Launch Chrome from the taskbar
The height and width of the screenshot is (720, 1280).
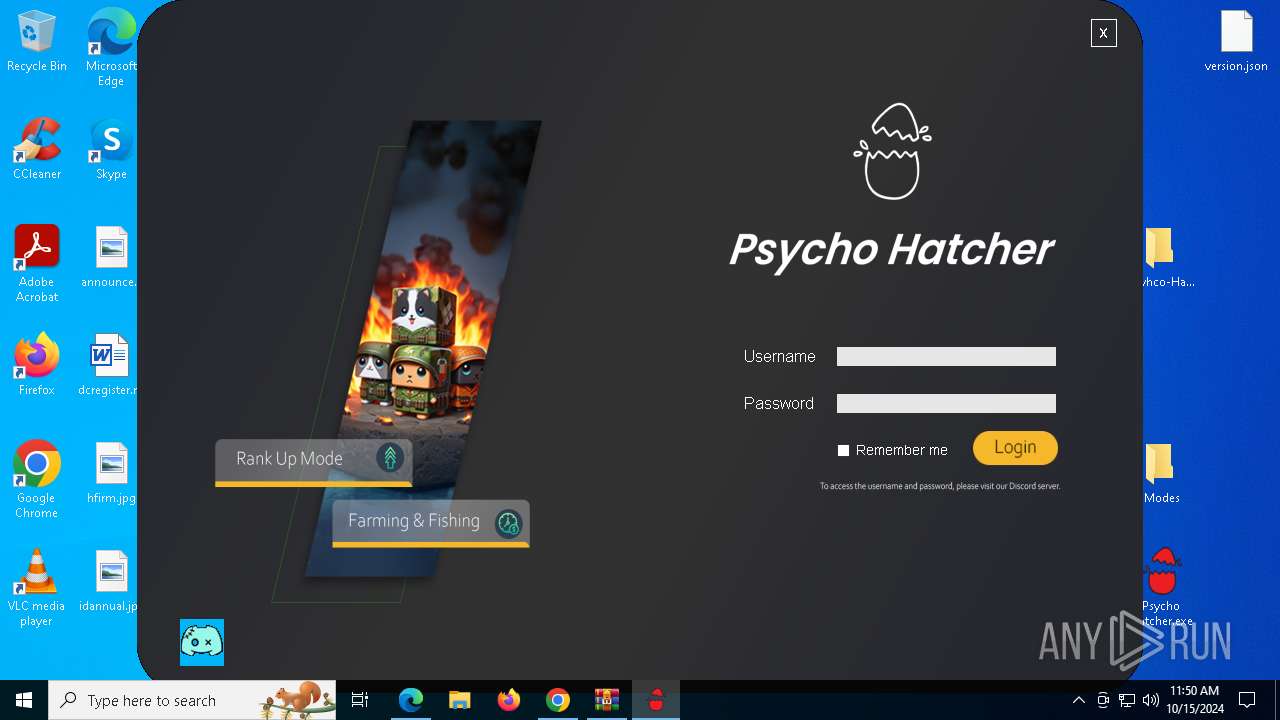pyautogui.click(x=558, y=700)
